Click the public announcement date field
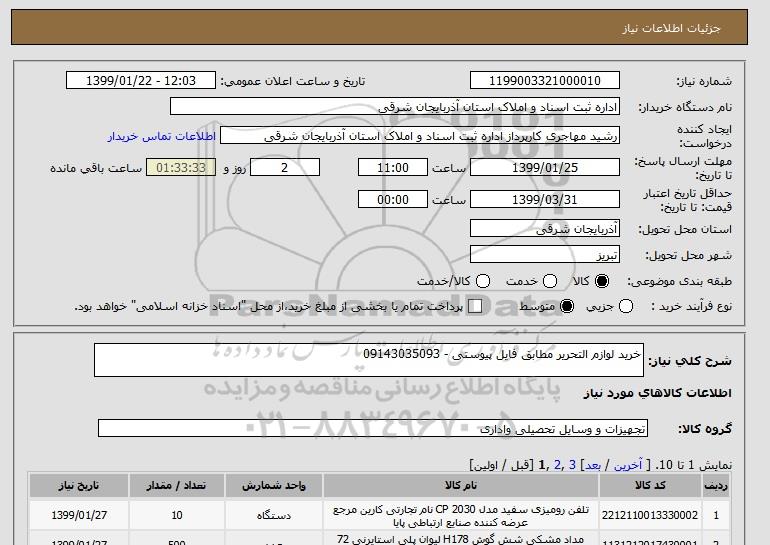 [141, 81]
